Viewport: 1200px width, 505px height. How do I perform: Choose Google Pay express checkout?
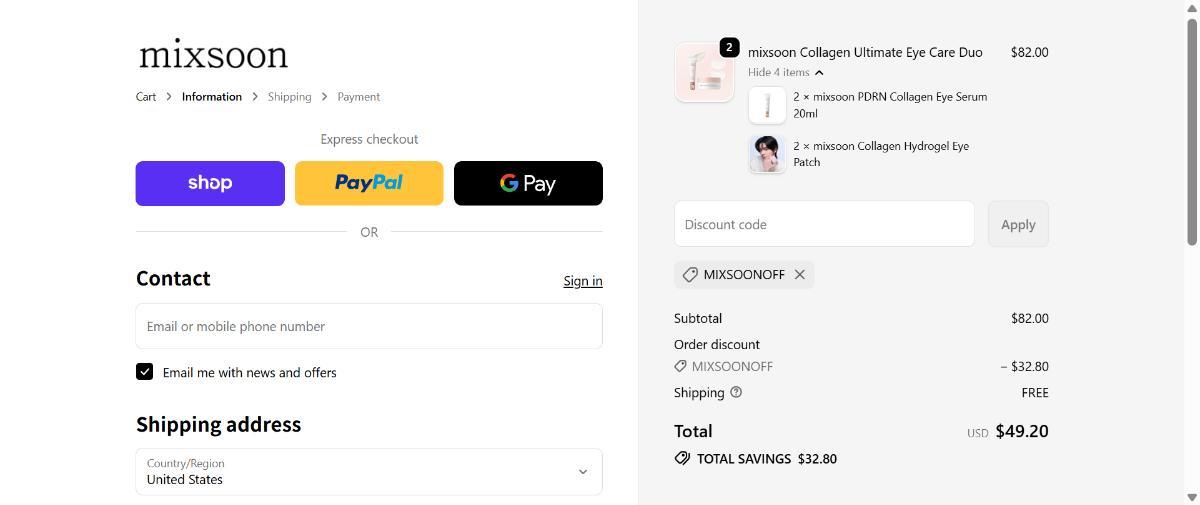[x=528, y=183]
